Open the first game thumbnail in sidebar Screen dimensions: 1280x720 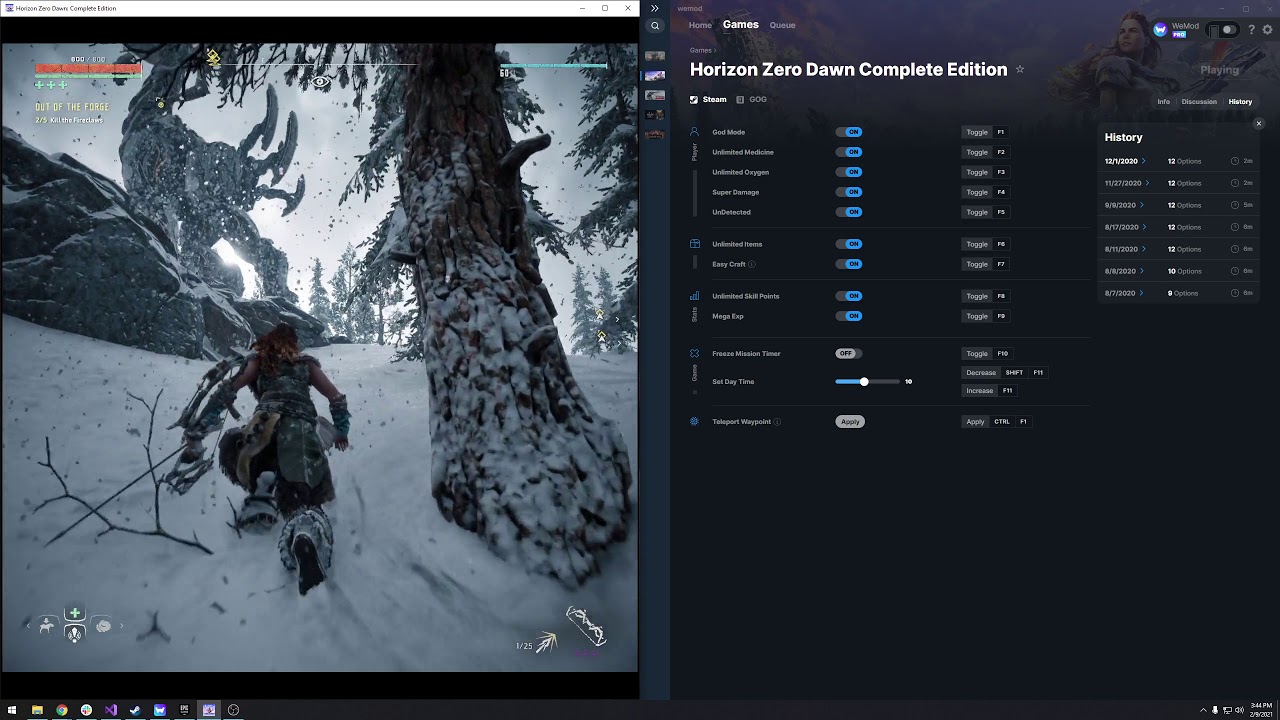[655, 56]
